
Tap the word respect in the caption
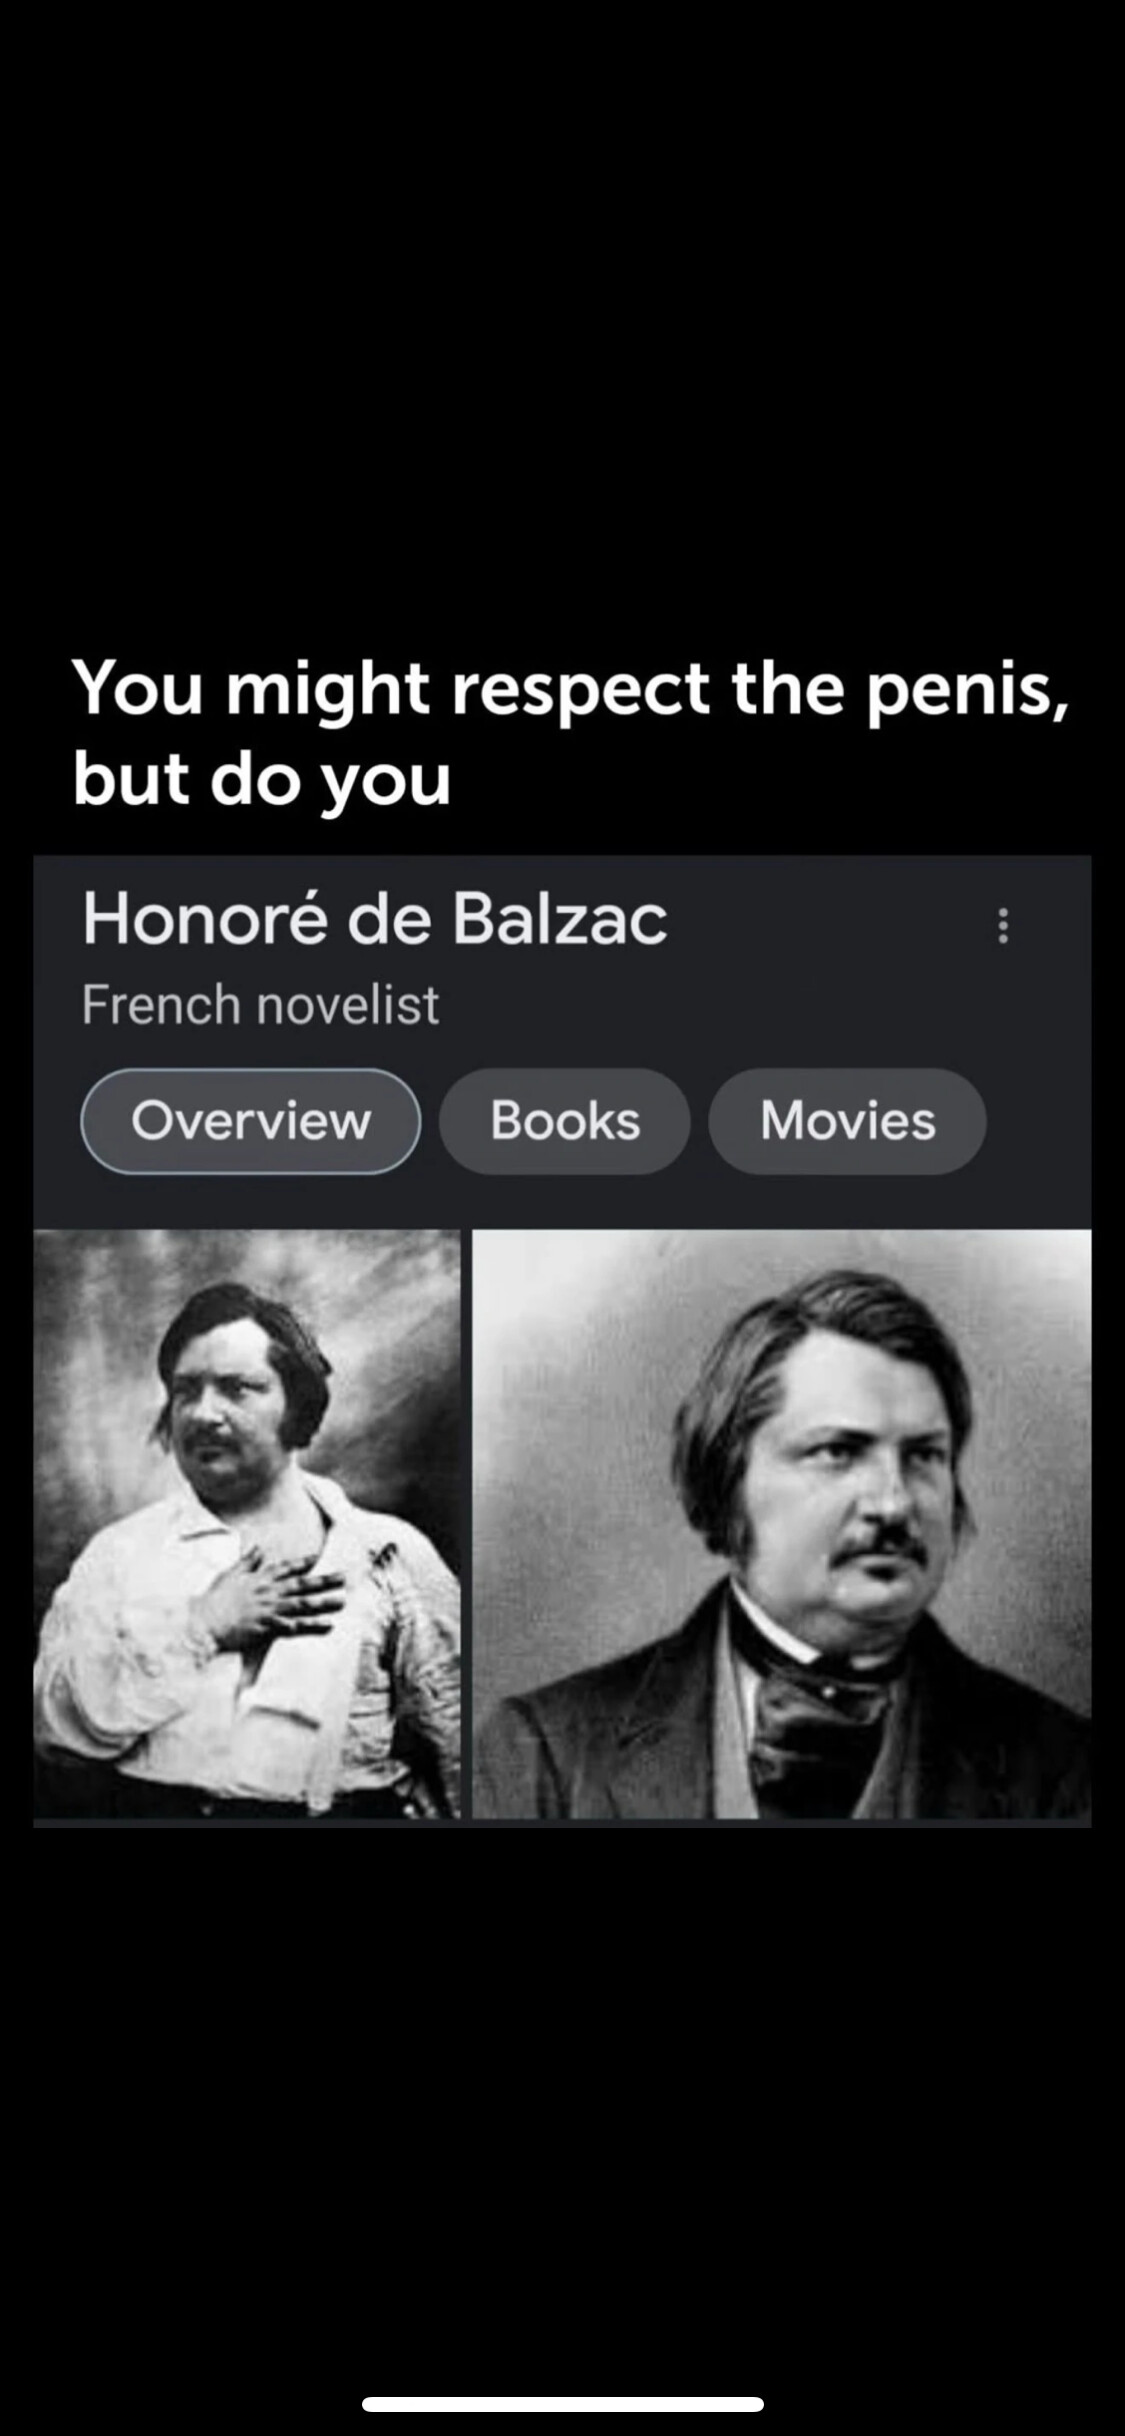point(580,693)
